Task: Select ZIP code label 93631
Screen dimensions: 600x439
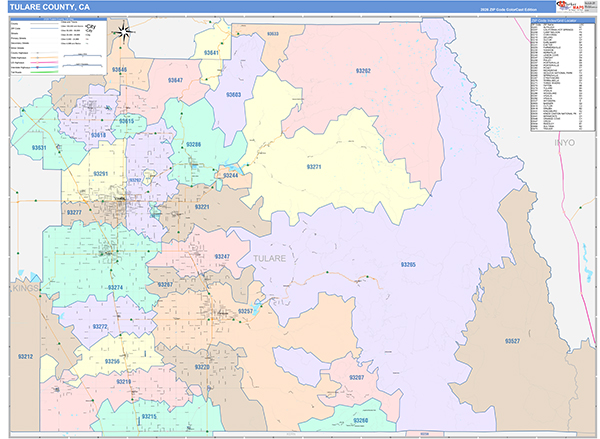Action: tap(39, 147)
